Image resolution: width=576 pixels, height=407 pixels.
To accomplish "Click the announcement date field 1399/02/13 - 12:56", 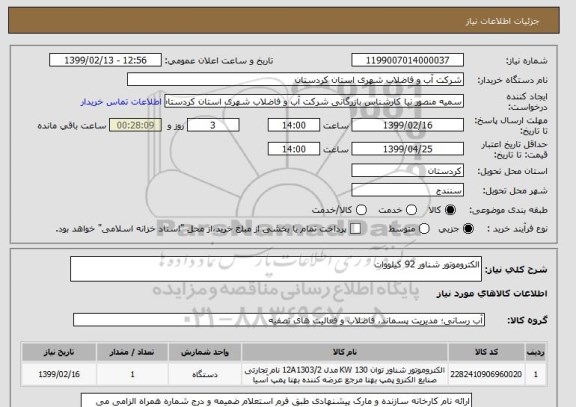I will click(105, 60).
